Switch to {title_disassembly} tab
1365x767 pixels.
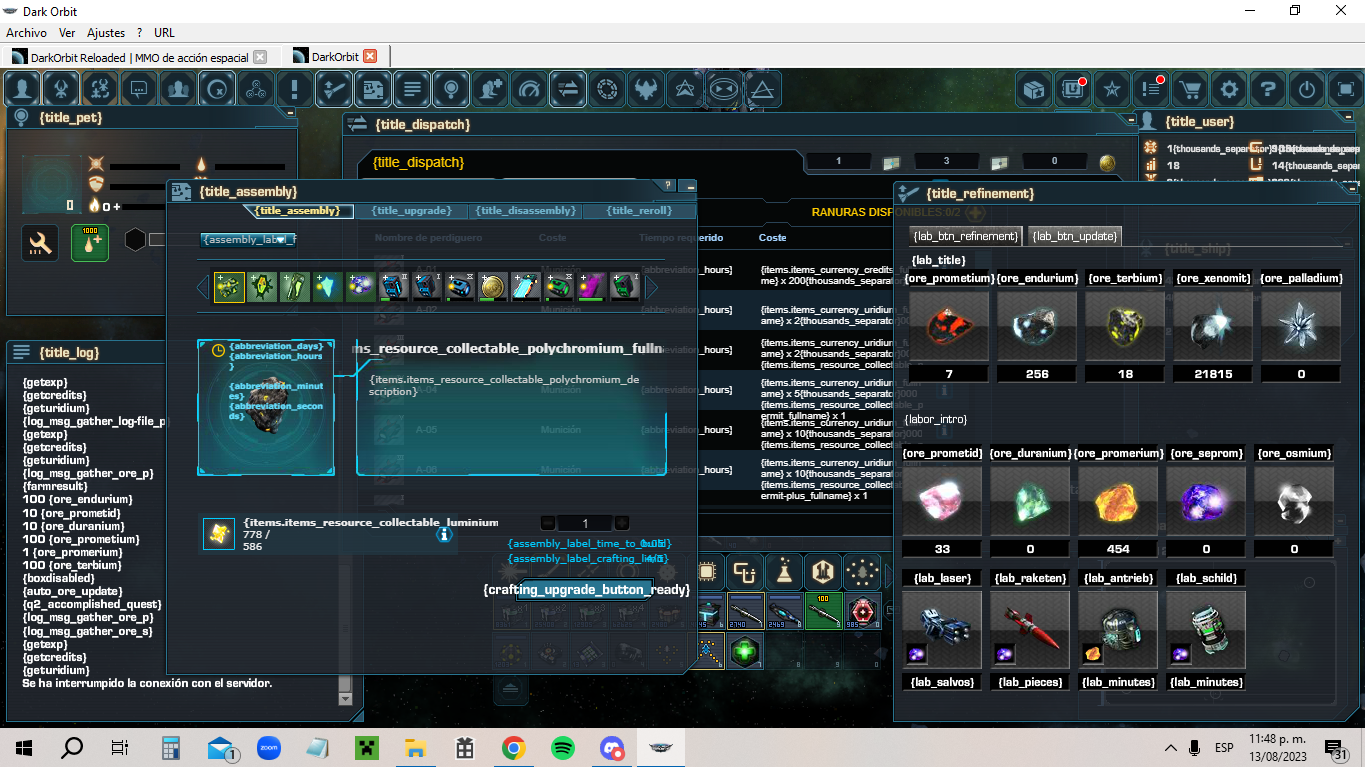[x=525, y=211]
